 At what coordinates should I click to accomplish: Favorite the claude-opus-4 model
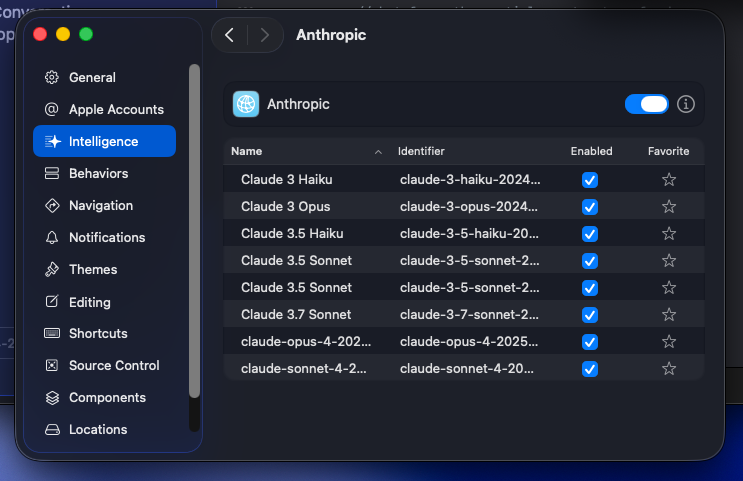(x=669, y=342)
